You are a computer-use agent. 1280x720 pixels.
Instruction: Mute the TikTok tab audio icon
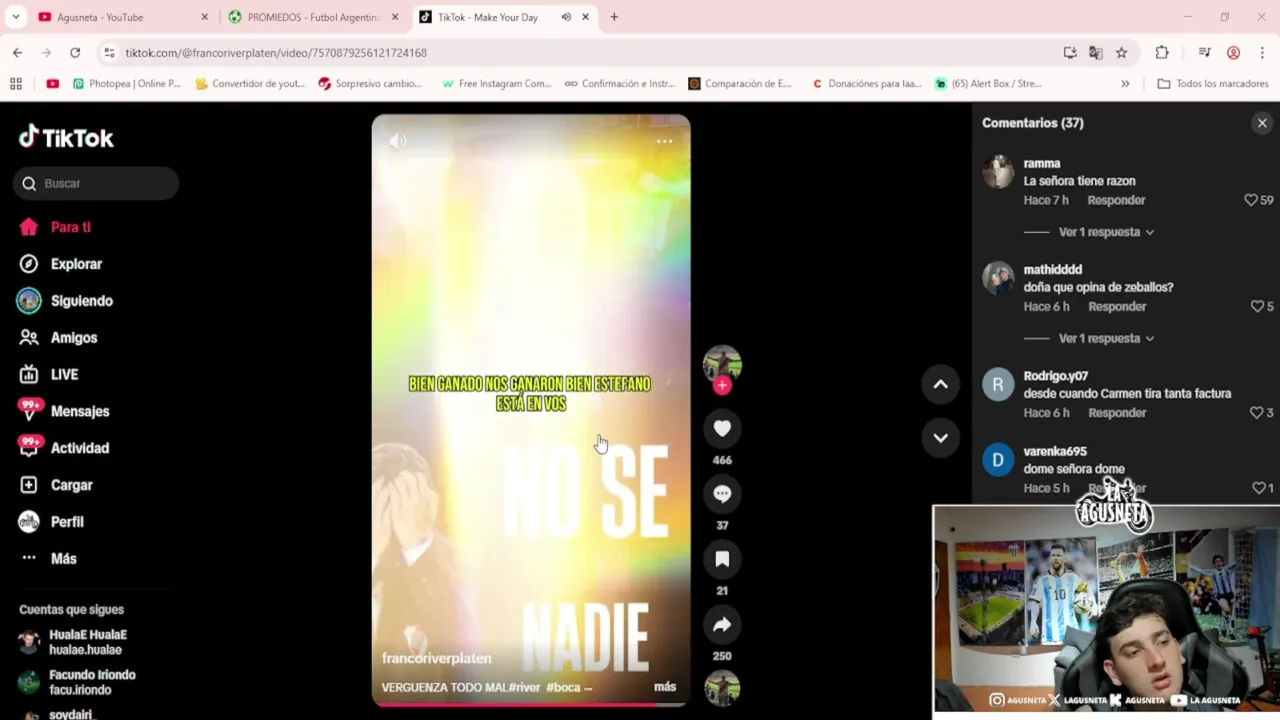tap(566, 17)
